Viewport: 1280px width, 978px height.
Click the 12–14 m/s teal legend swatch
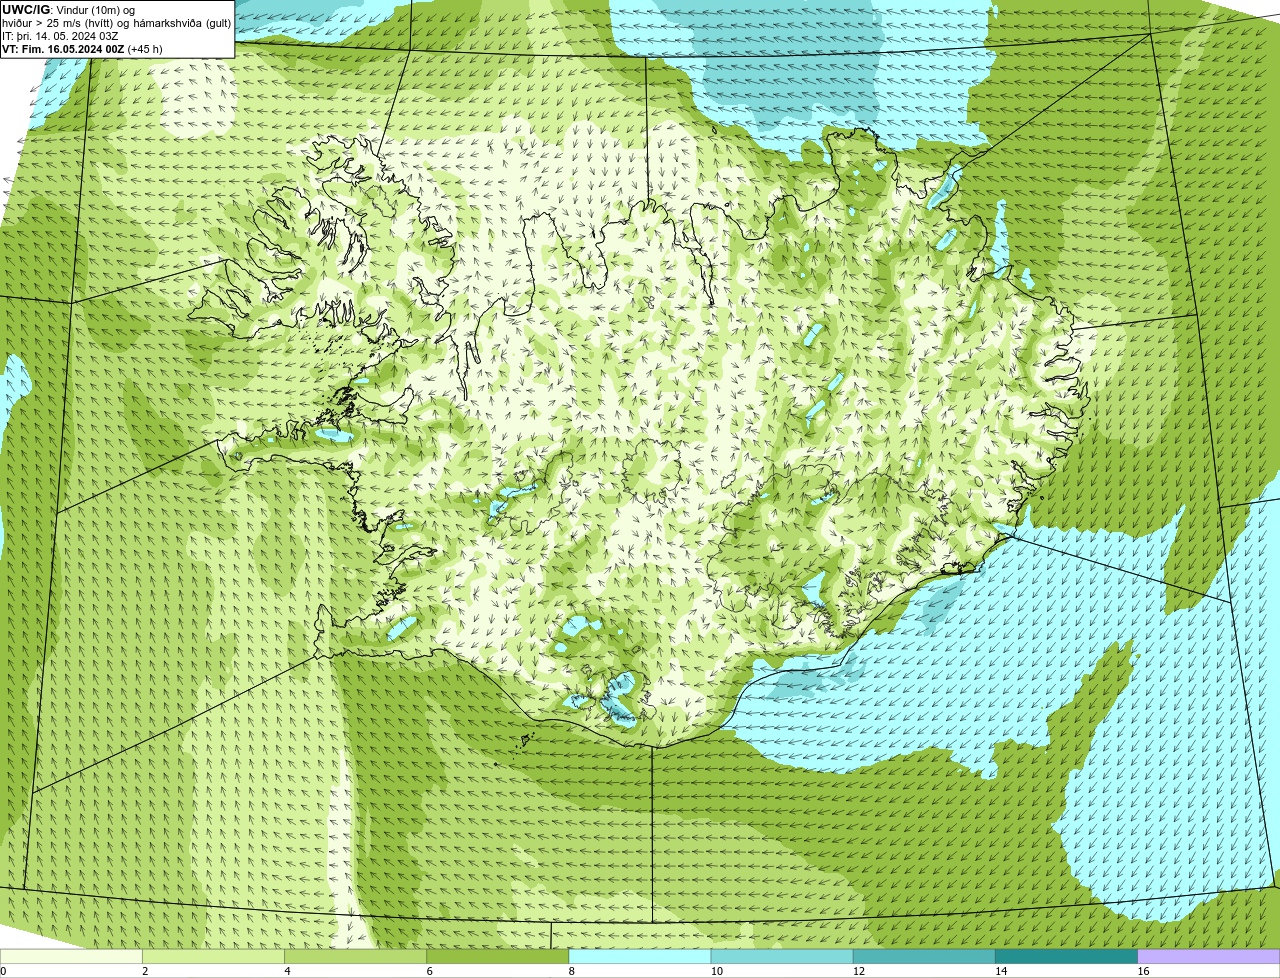924,956
